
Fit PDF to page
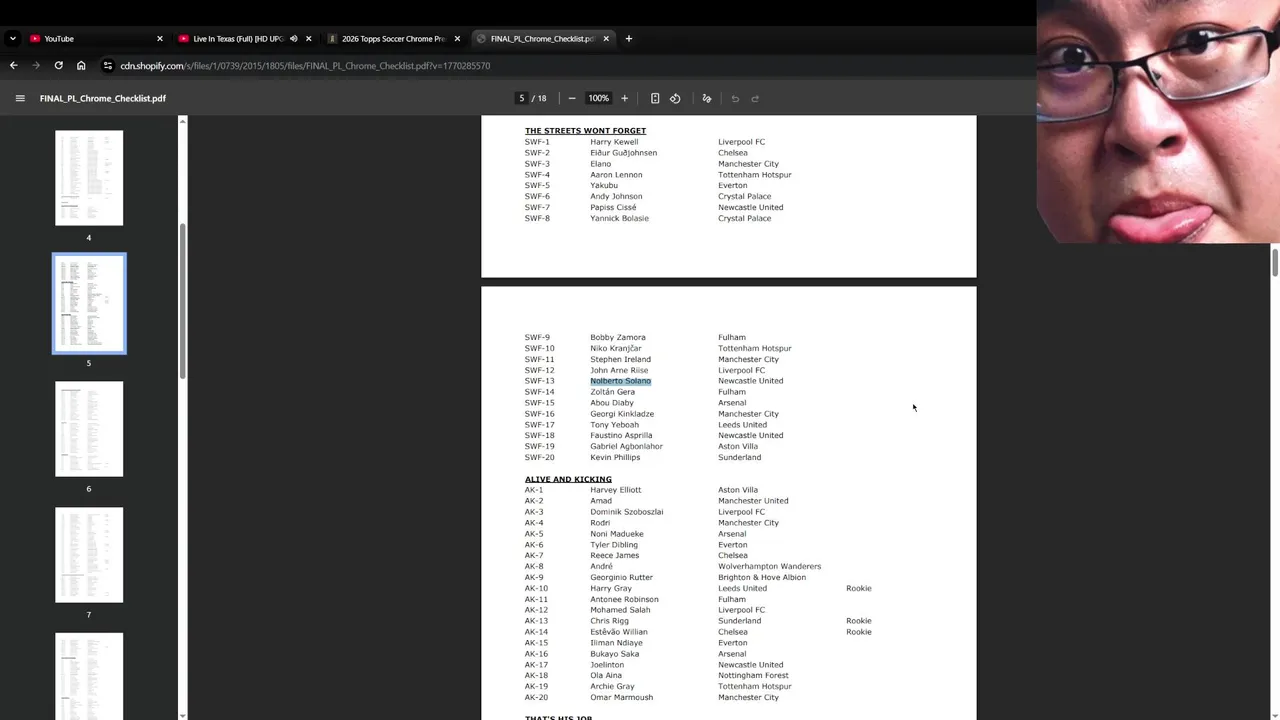[x=655, y=98]
